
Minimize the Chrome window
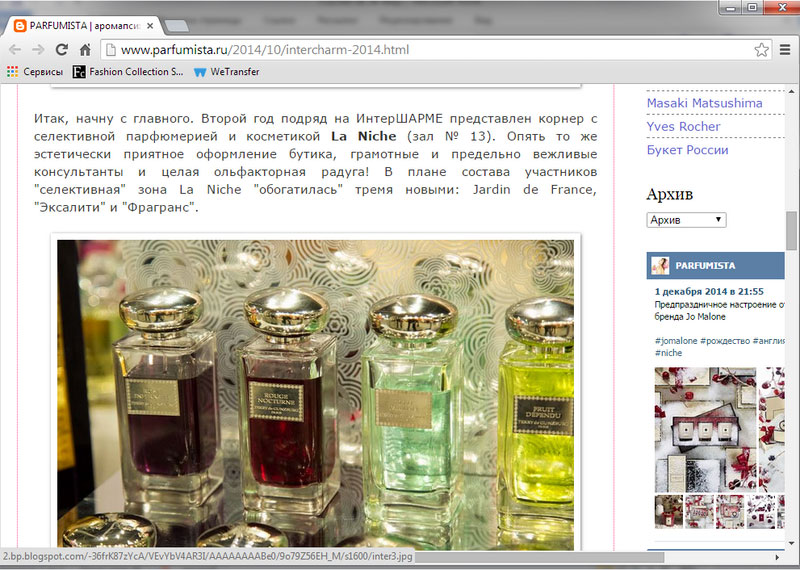point(731,8)
